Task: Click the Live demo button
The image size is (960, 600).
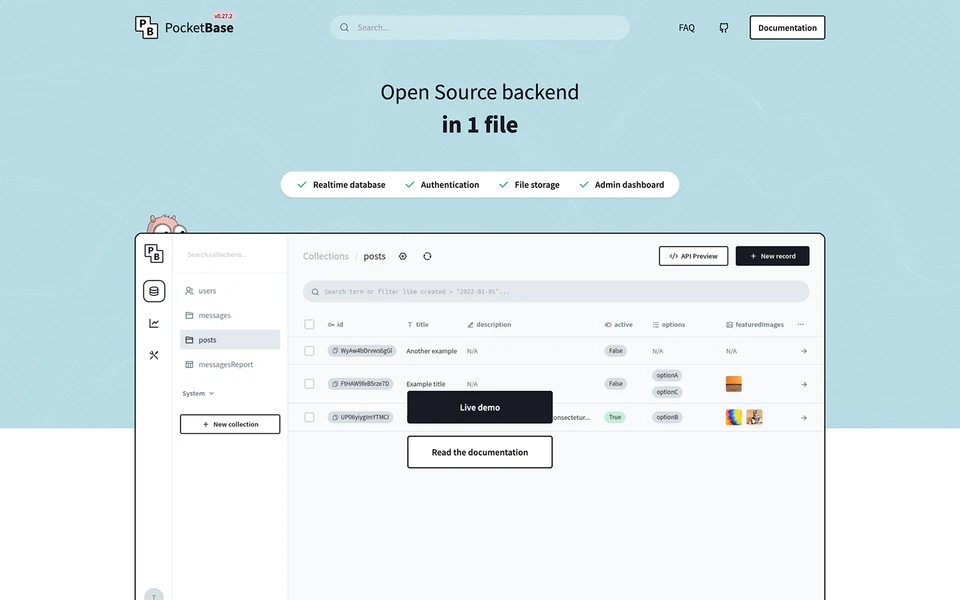Action: coord(479,407)
